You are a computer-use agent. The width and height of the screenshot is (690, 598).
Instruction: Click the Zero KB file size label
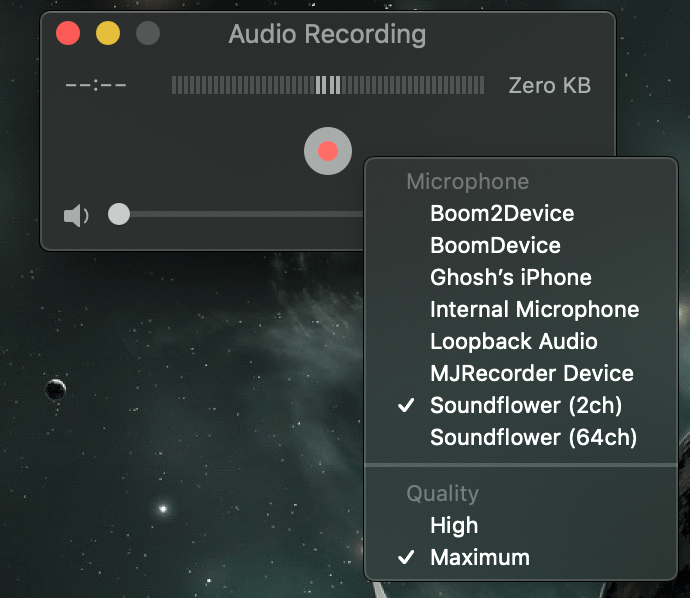click(550, 85)
